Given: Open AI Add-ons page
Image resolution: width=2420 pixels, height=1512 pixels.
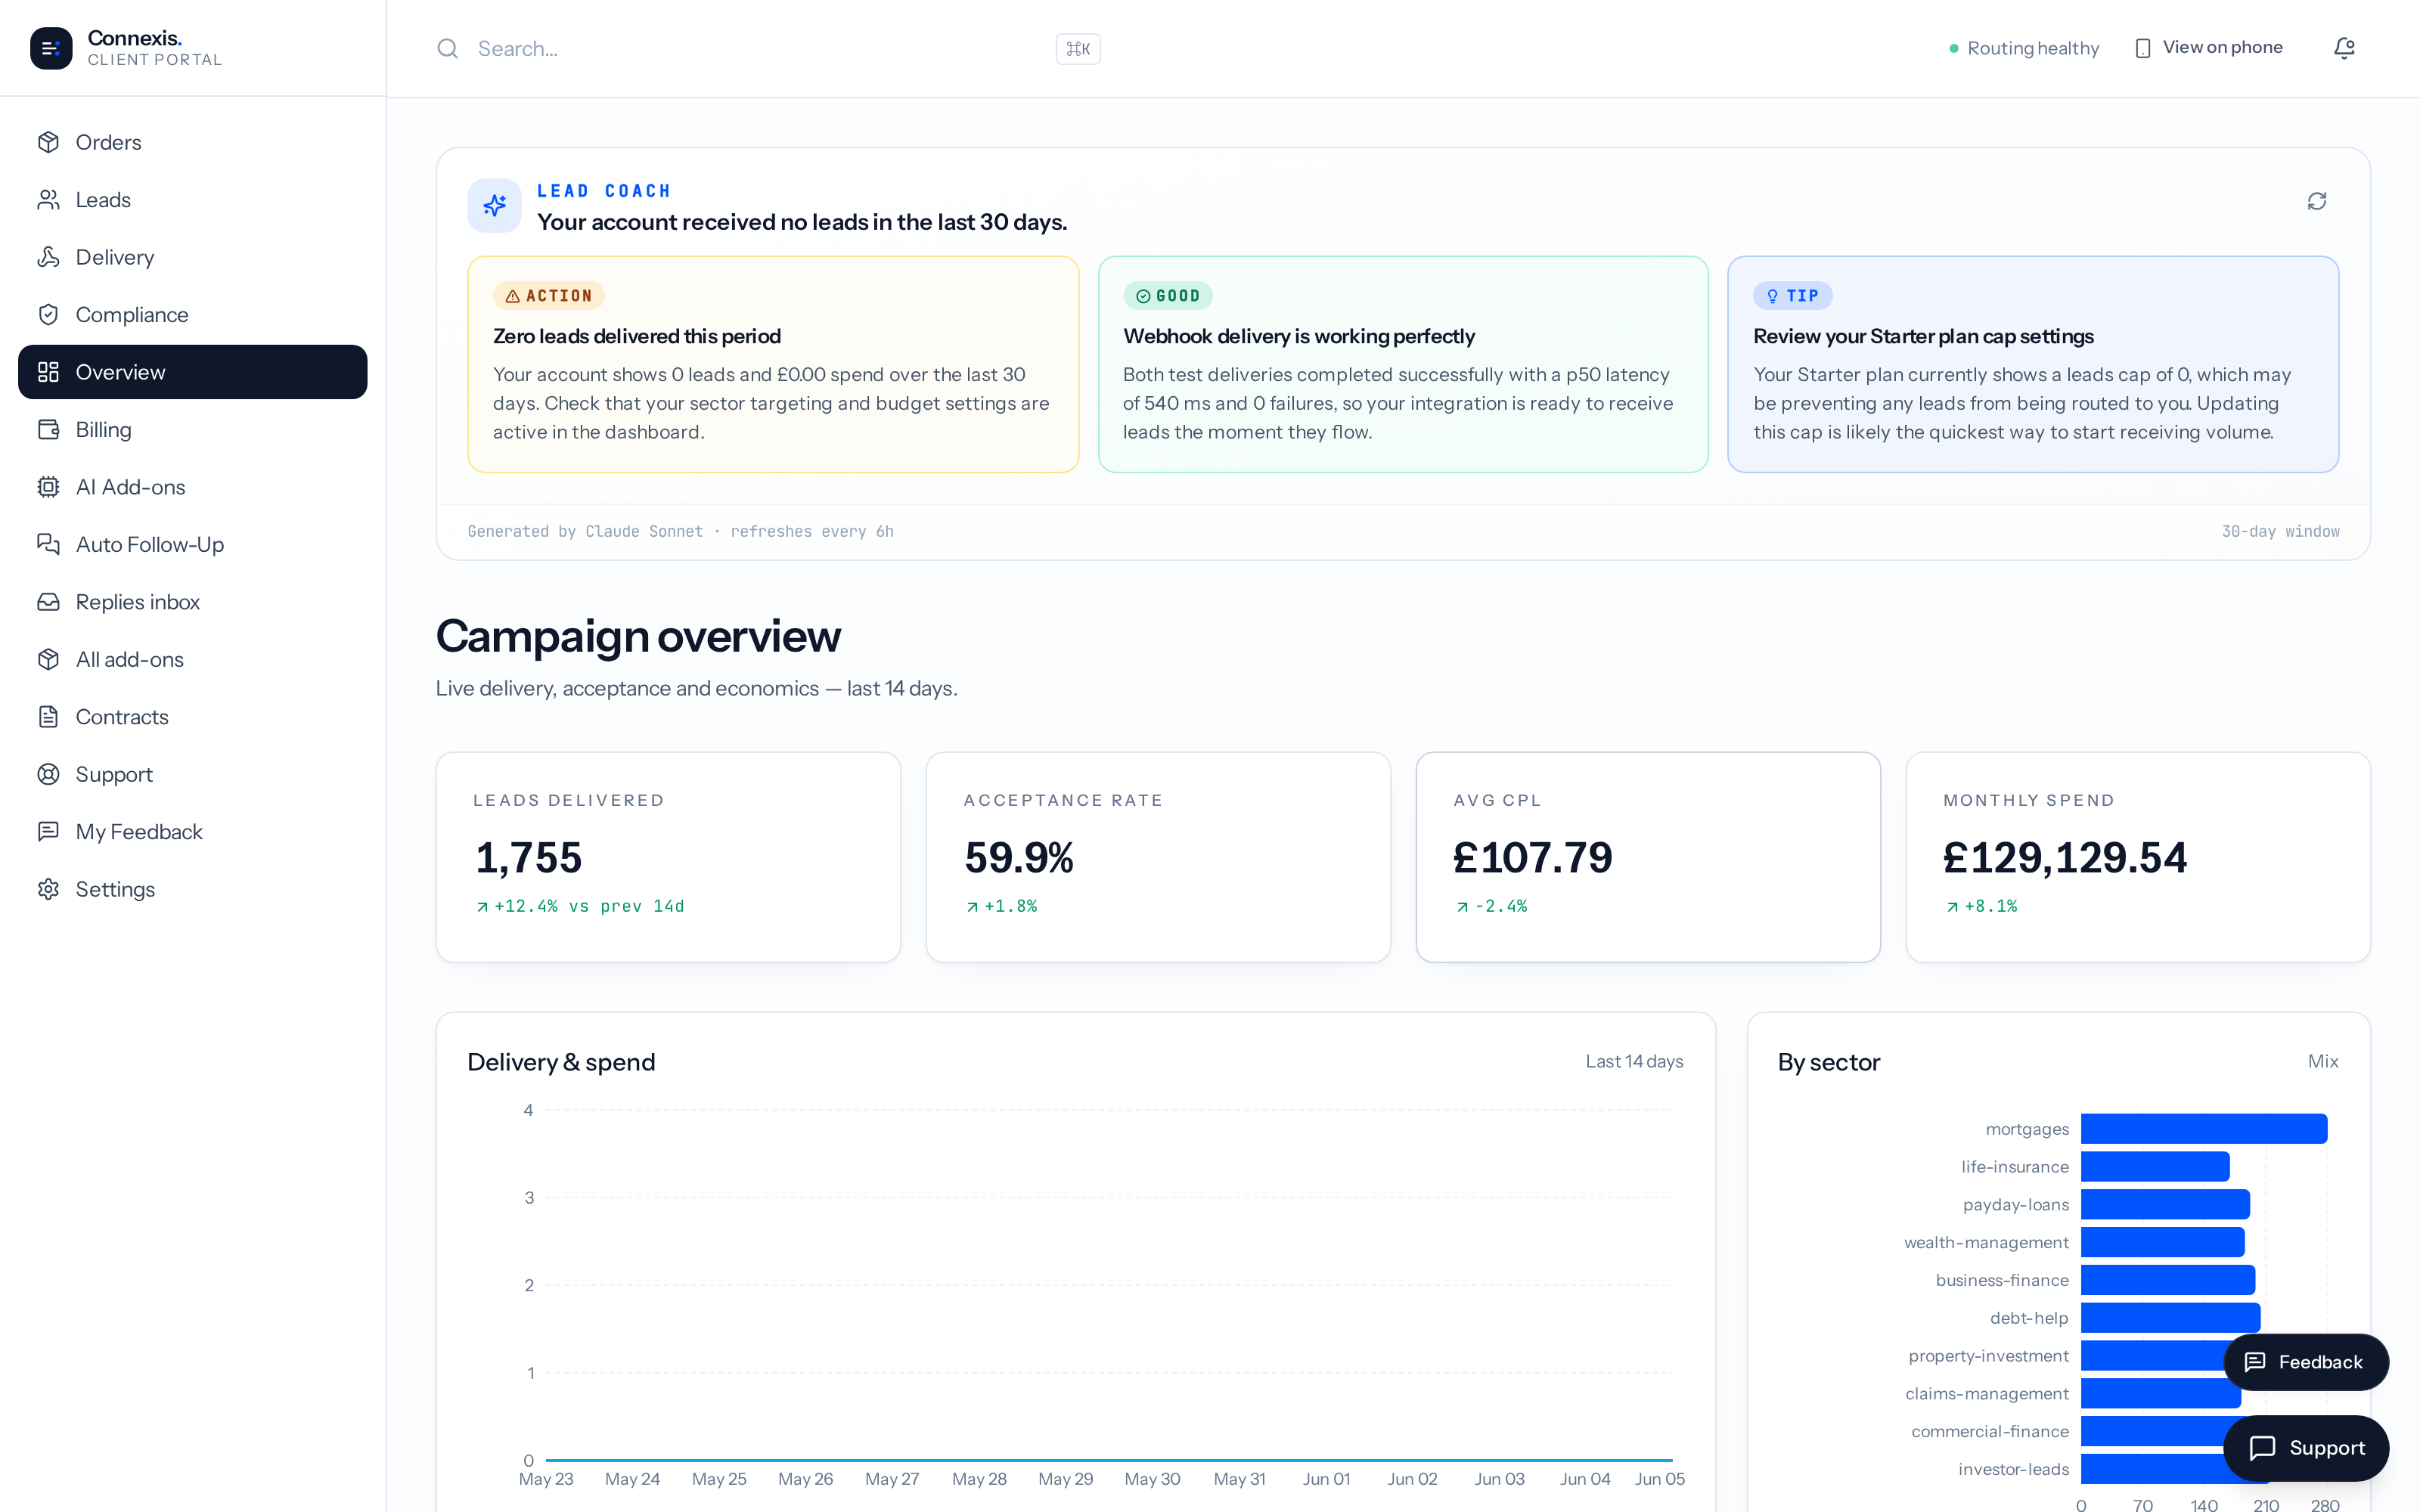Looking at the screenshot, I should pos(193,487).
